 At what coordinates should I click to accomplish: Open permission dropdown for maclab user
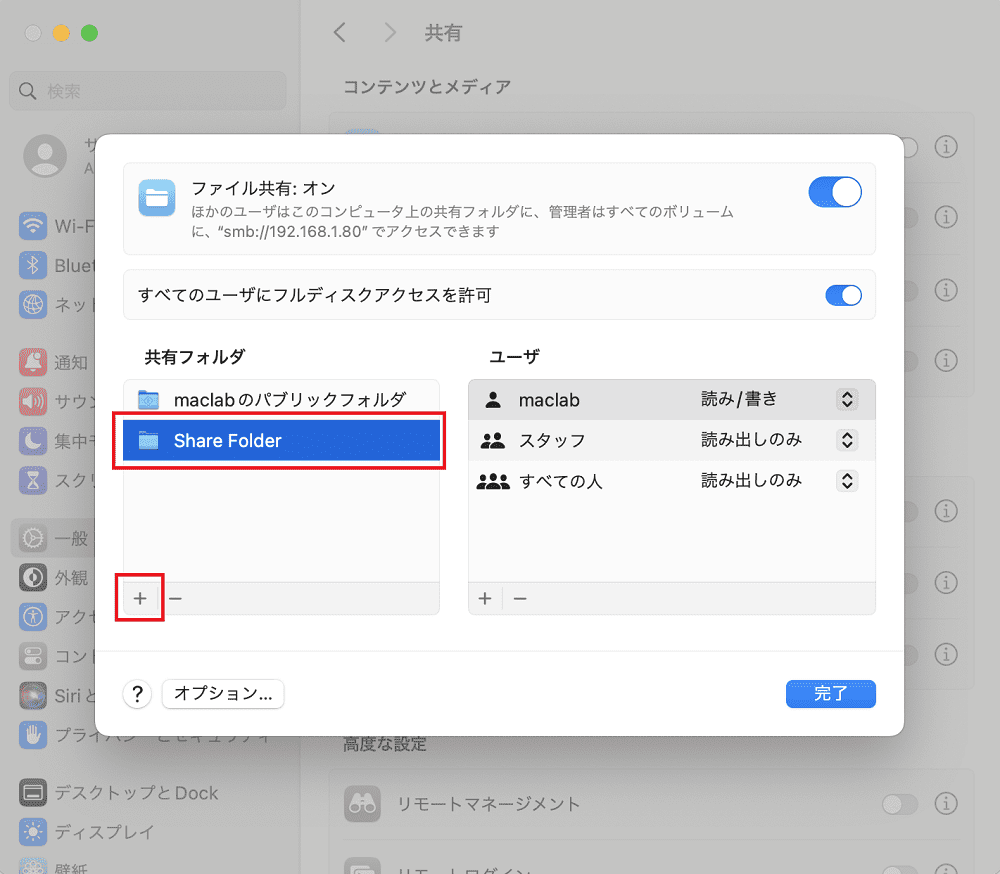847,399
